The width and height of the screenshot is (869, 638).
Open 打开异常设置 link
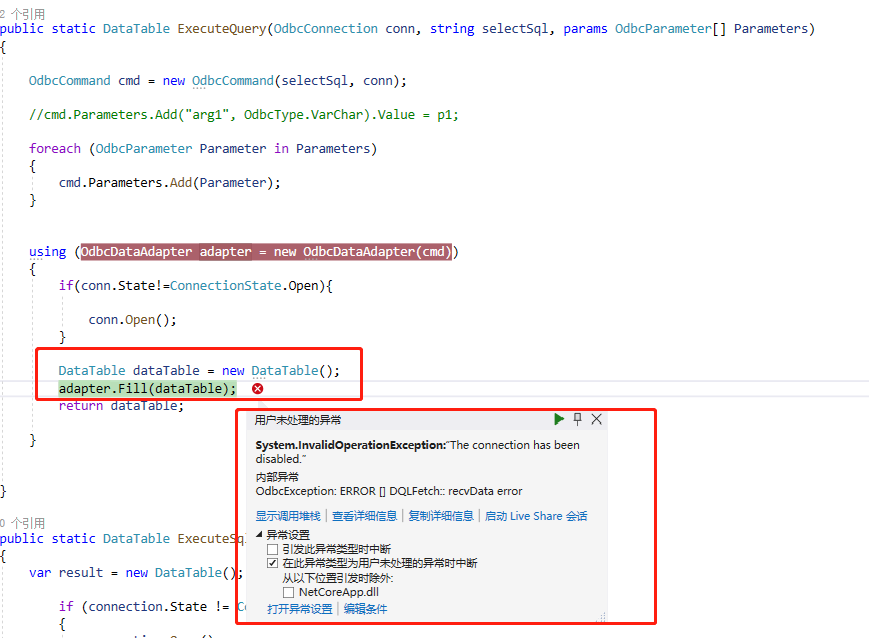pyautogui.click(x=299, y=609)
